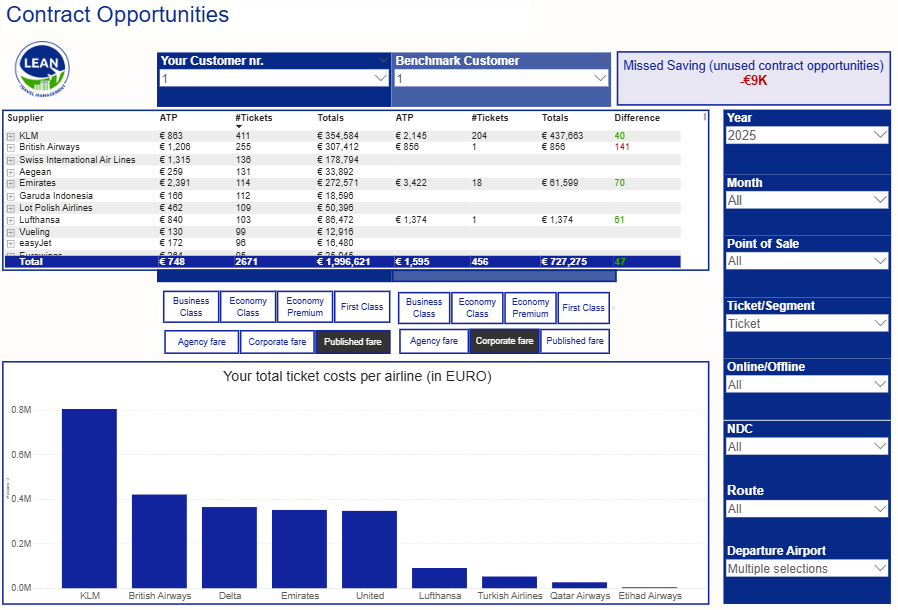898x610 pixels.
Task: Toggle your customer Economy Class filter
Action: click(x=248, y=306)
